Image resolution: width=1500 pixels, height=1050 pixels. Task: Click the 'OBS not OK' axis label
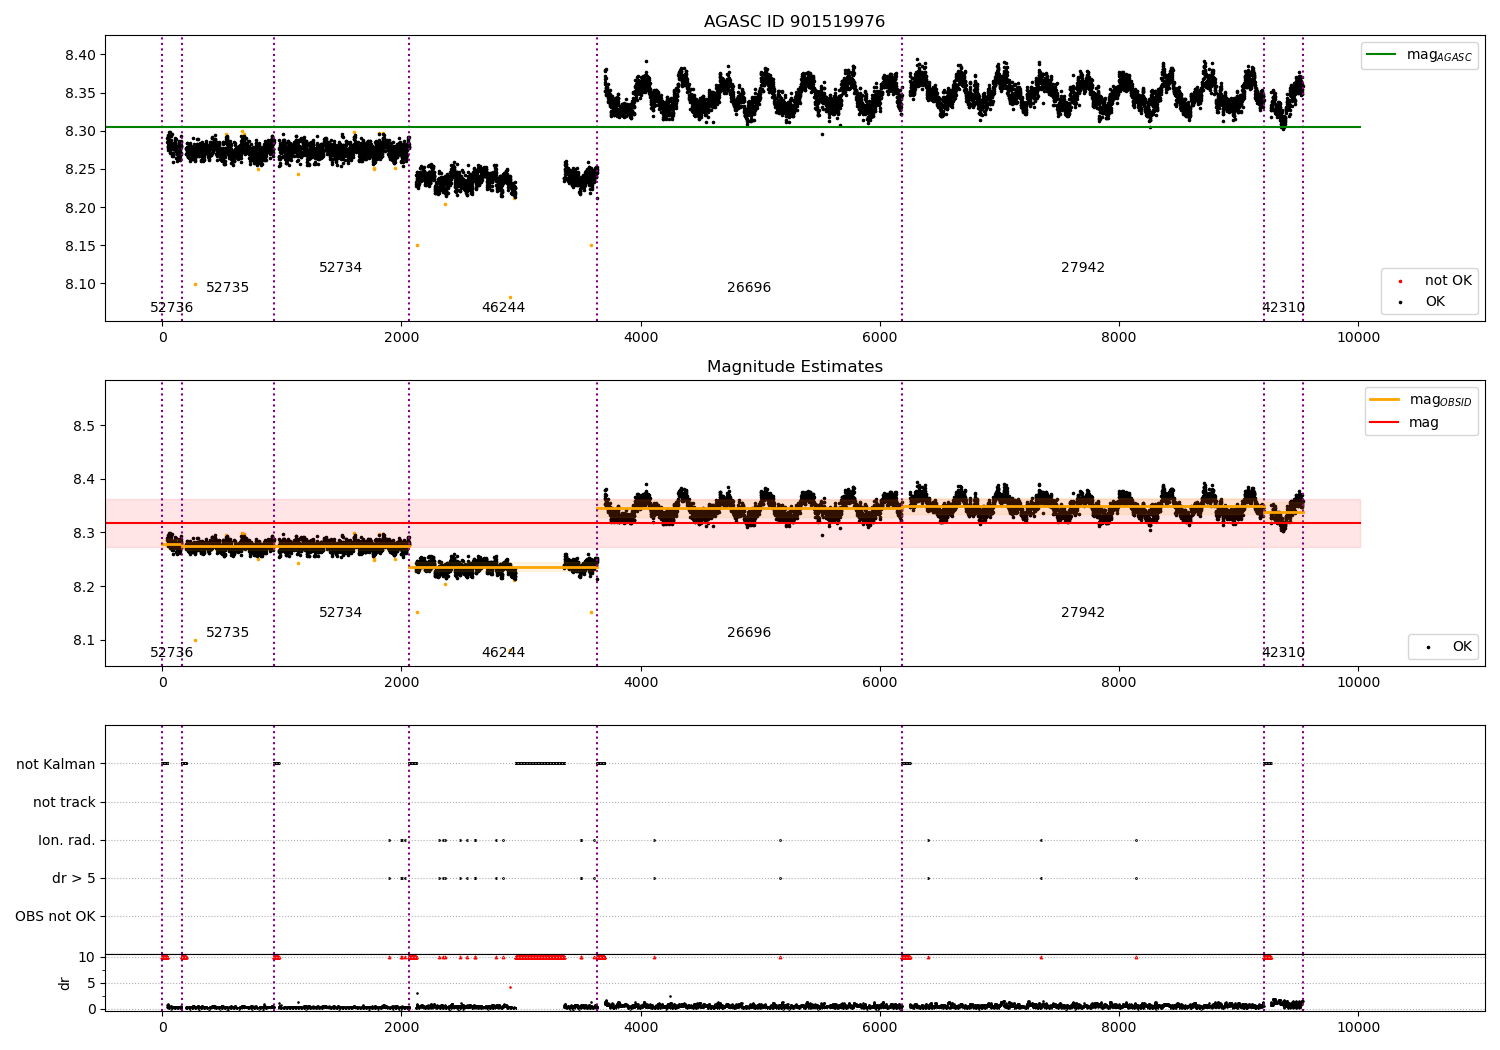coord(56,916)
